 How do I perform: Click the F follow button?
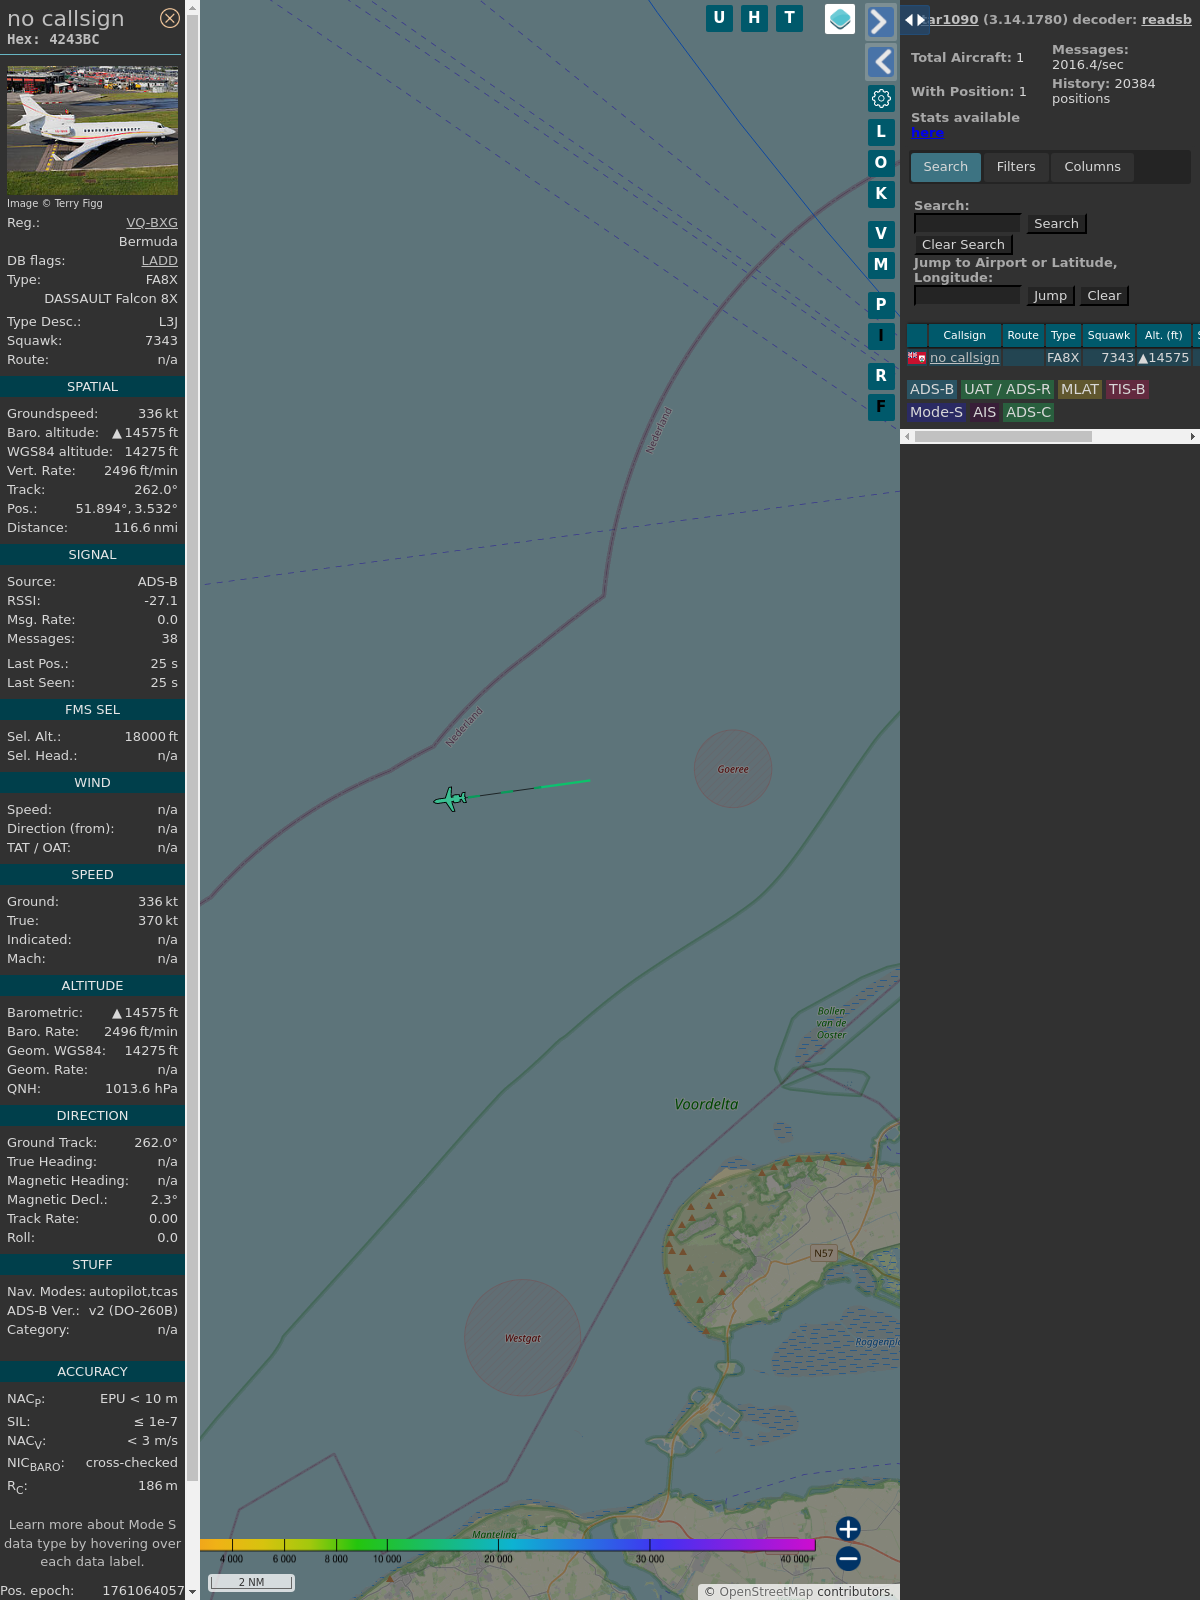(x=881, y=407)
